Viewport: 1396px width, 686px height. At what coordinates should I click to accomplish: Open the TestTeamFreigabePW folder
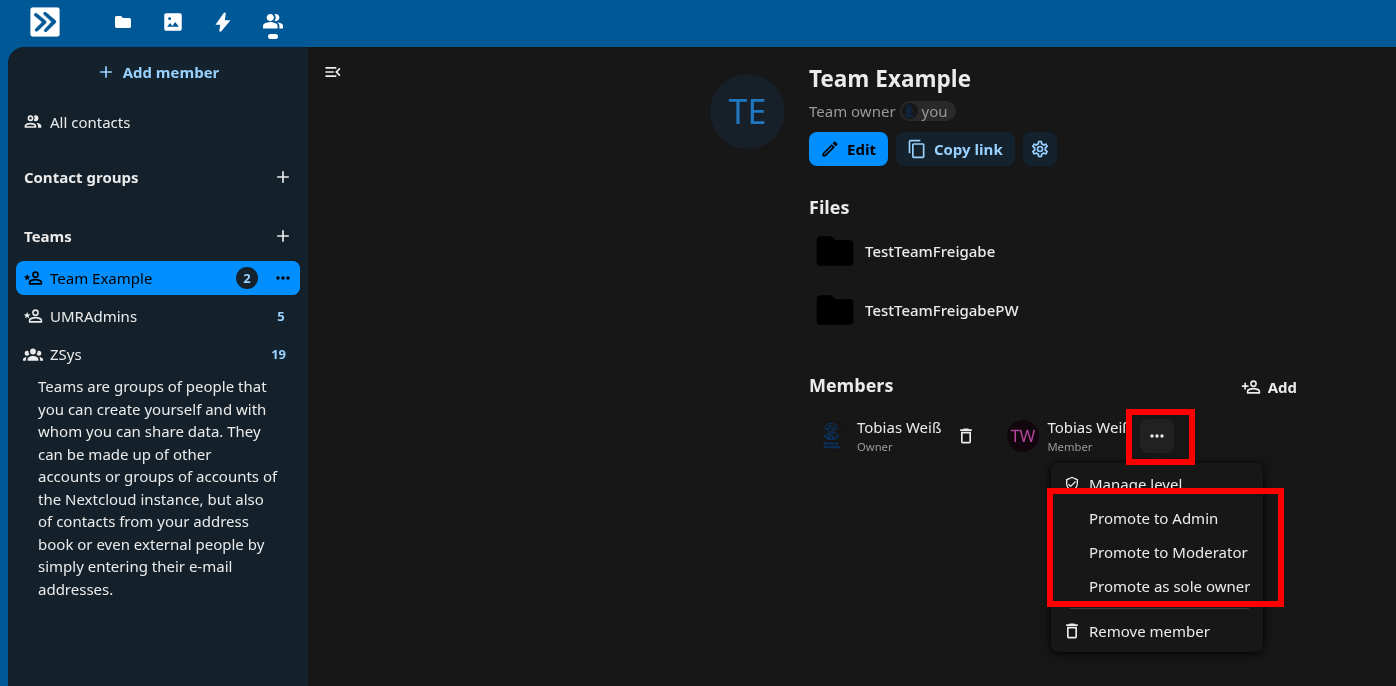point(941,310)
